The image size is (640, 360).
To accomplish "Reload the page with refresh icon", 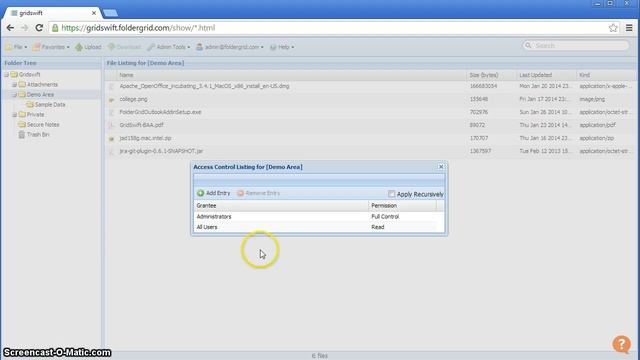I will click(x=39, y=28).
